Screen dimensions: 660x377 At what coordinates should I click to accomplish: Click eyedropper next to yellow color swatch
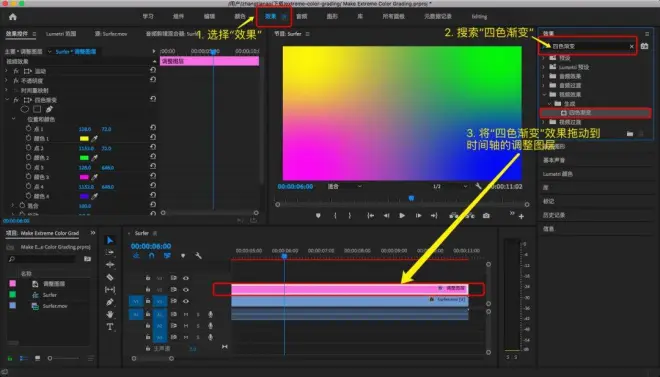coord(95,138)
